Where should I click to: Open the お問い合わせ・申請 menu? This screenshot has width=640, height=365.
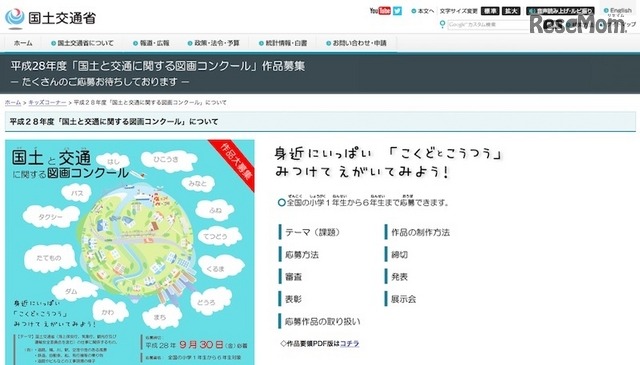point(356,43)
